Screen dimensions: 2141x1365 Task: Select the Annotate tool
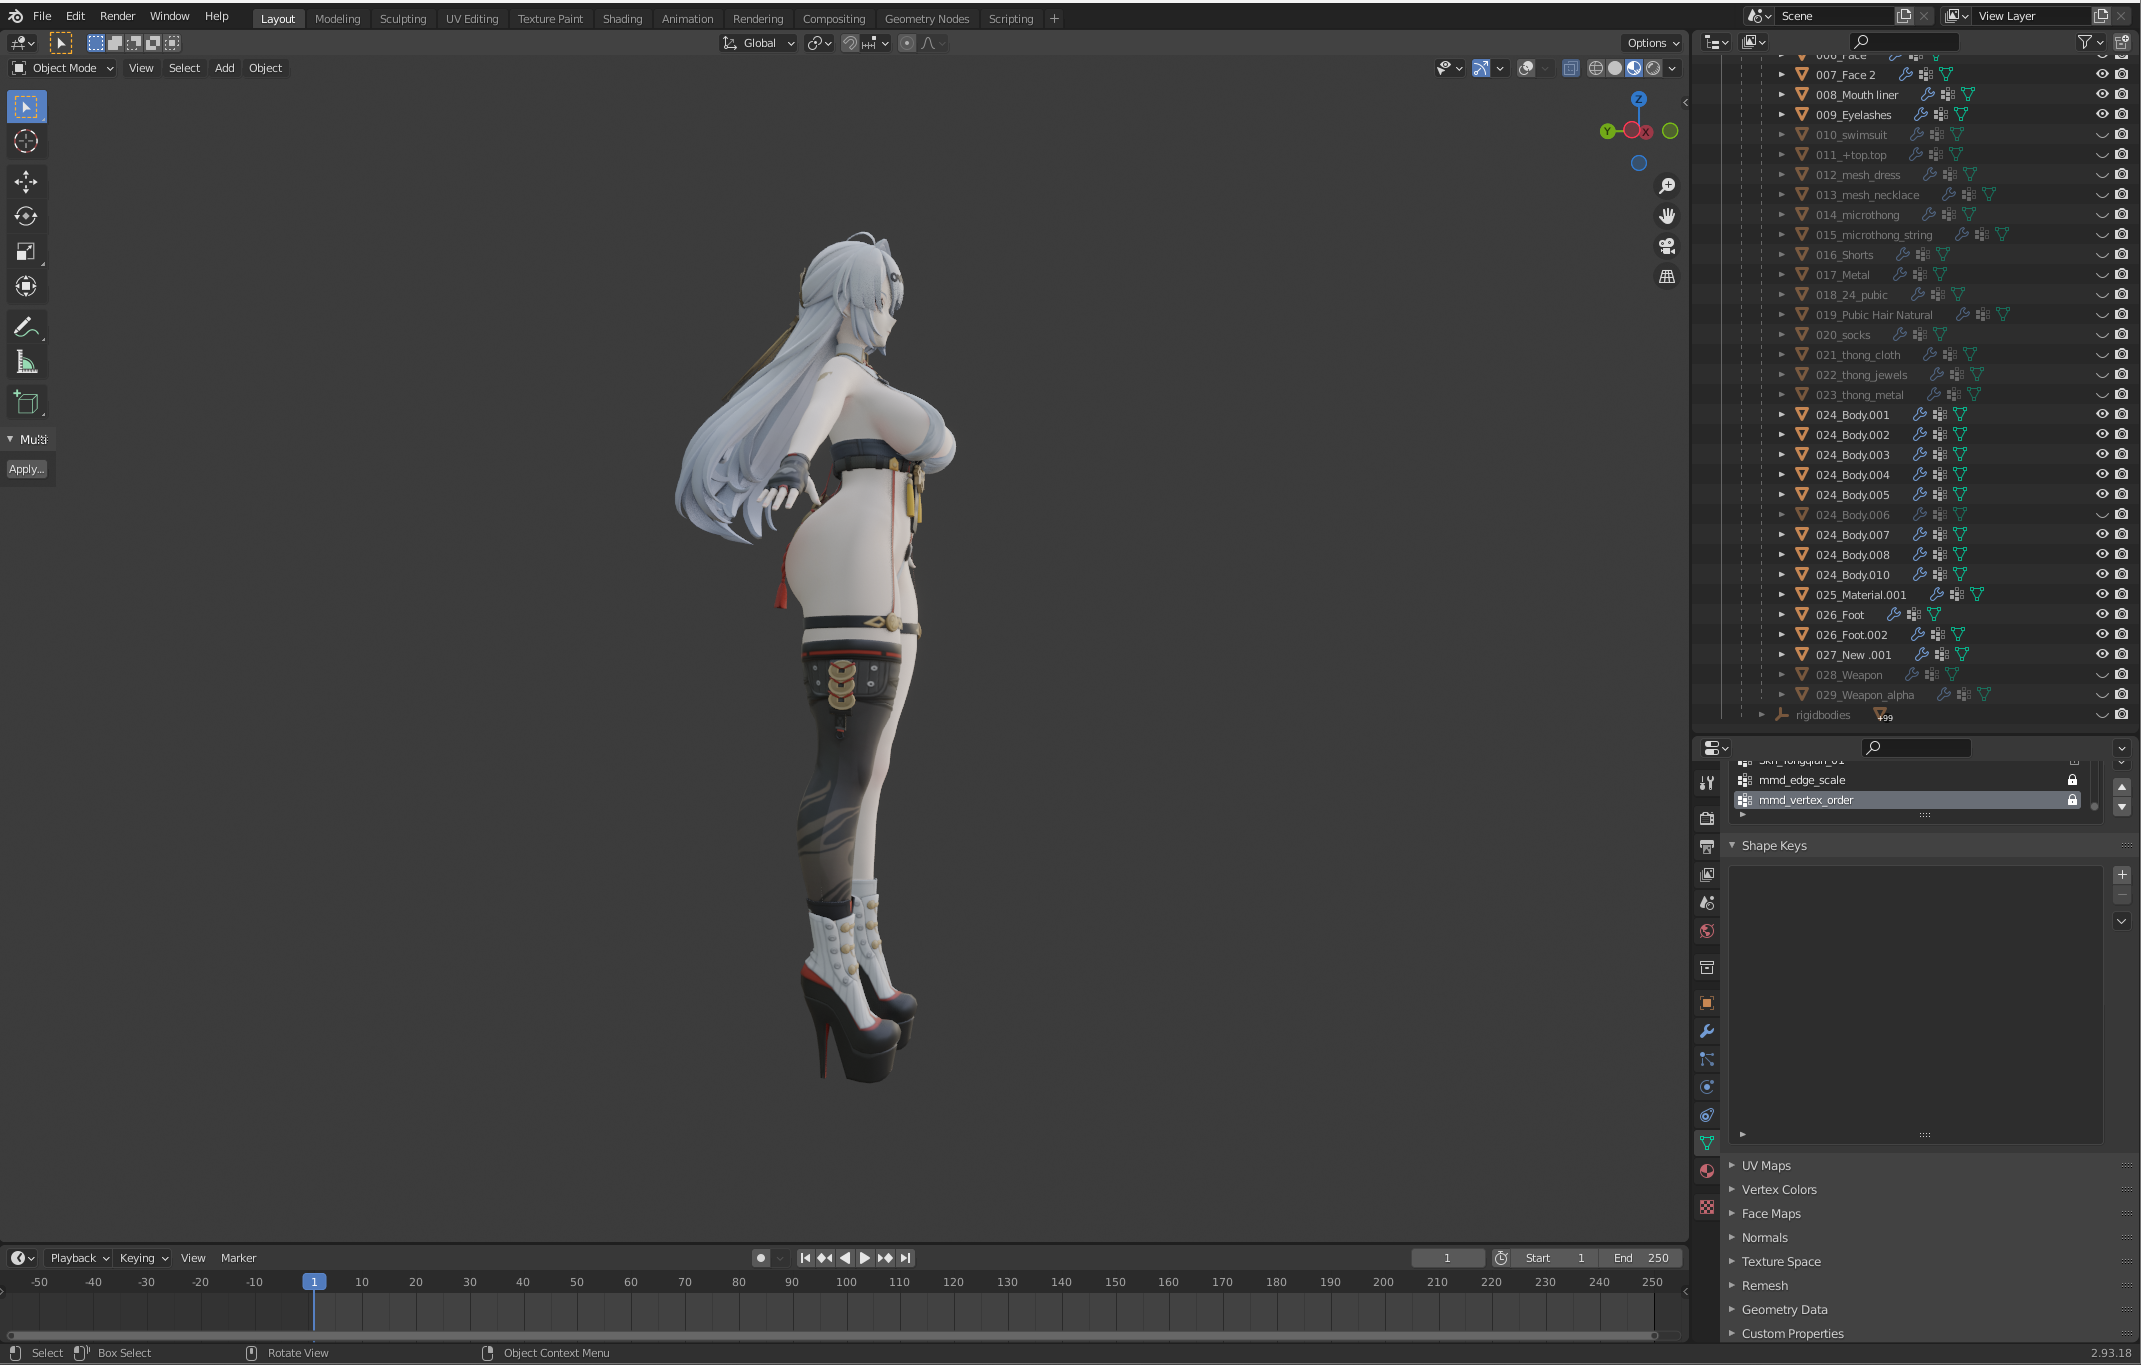coord(26,328)
